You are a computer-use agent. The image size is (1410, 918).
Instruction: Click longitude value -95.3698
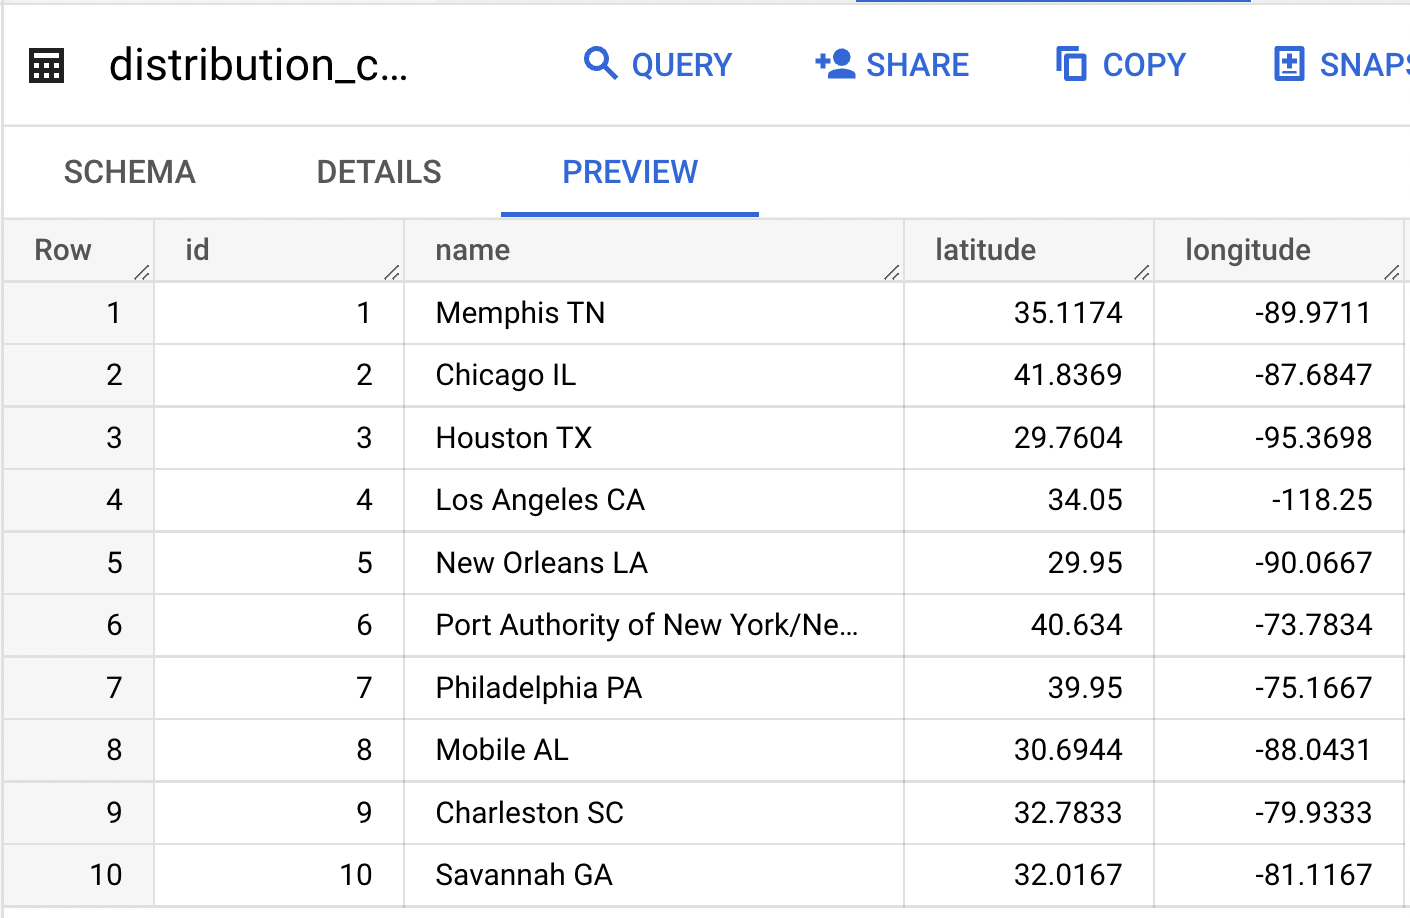(x=1313, y=438)
